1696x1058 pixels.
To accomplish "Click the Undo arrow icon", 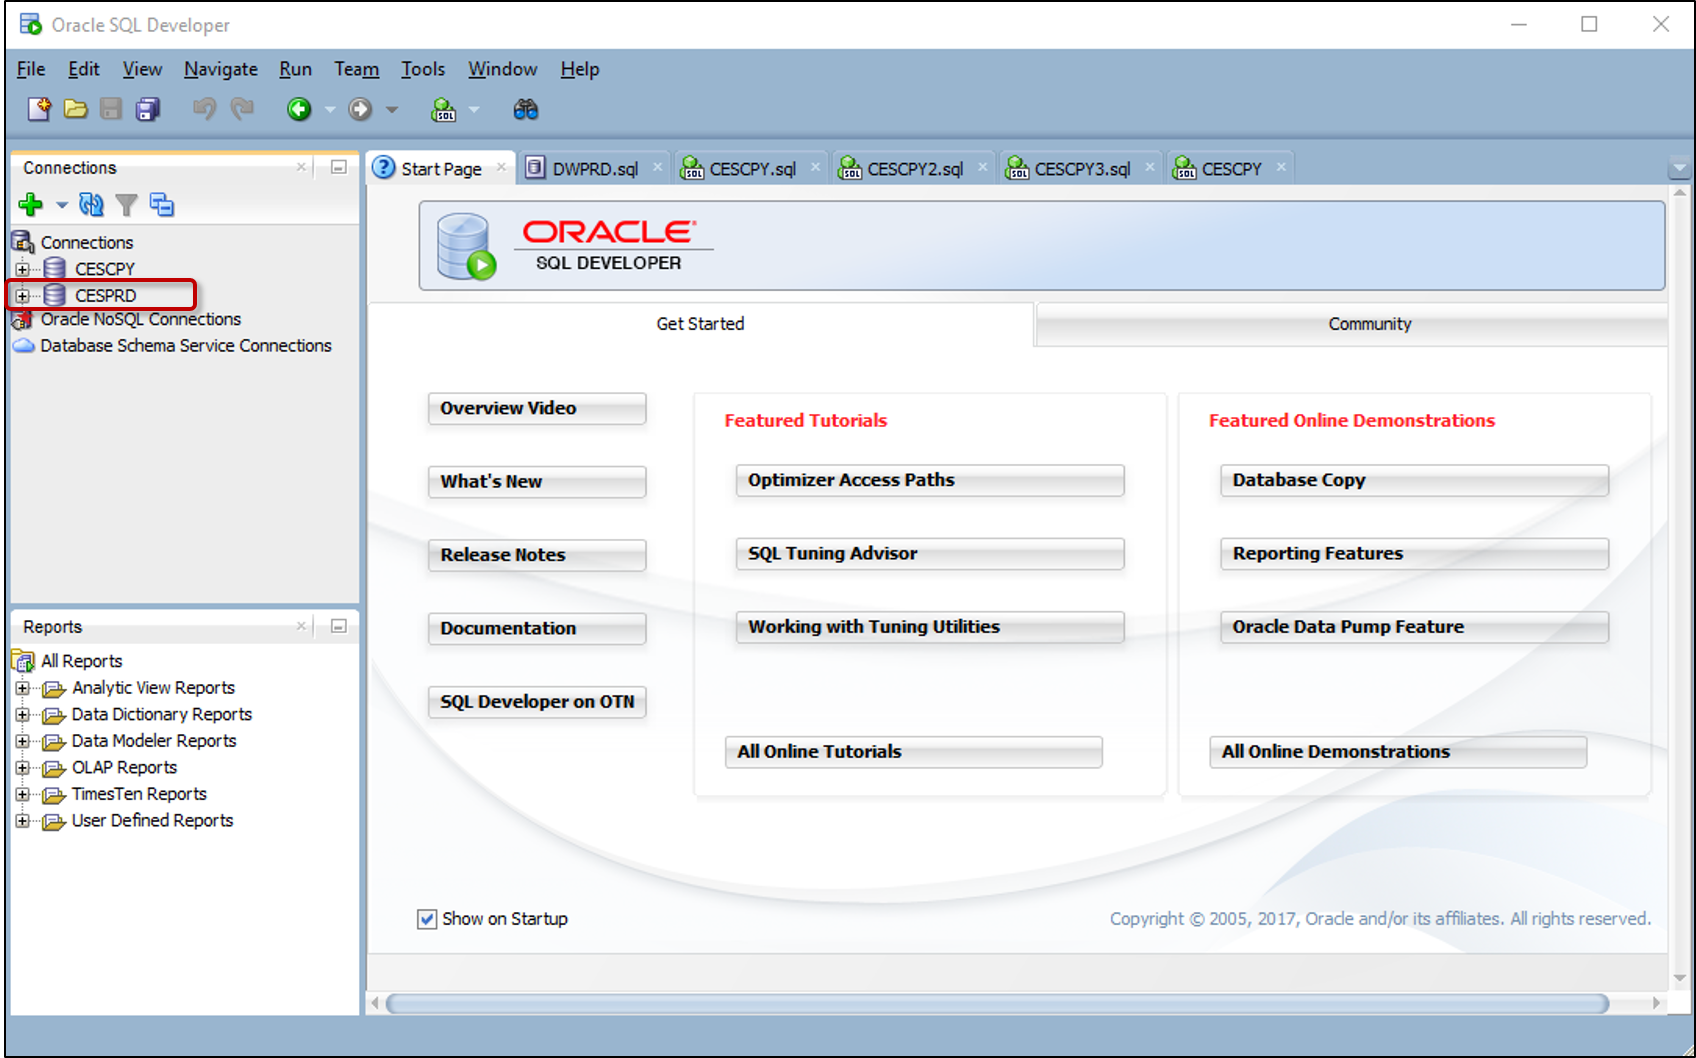I will pyautogui.click(x=205, y=109).
